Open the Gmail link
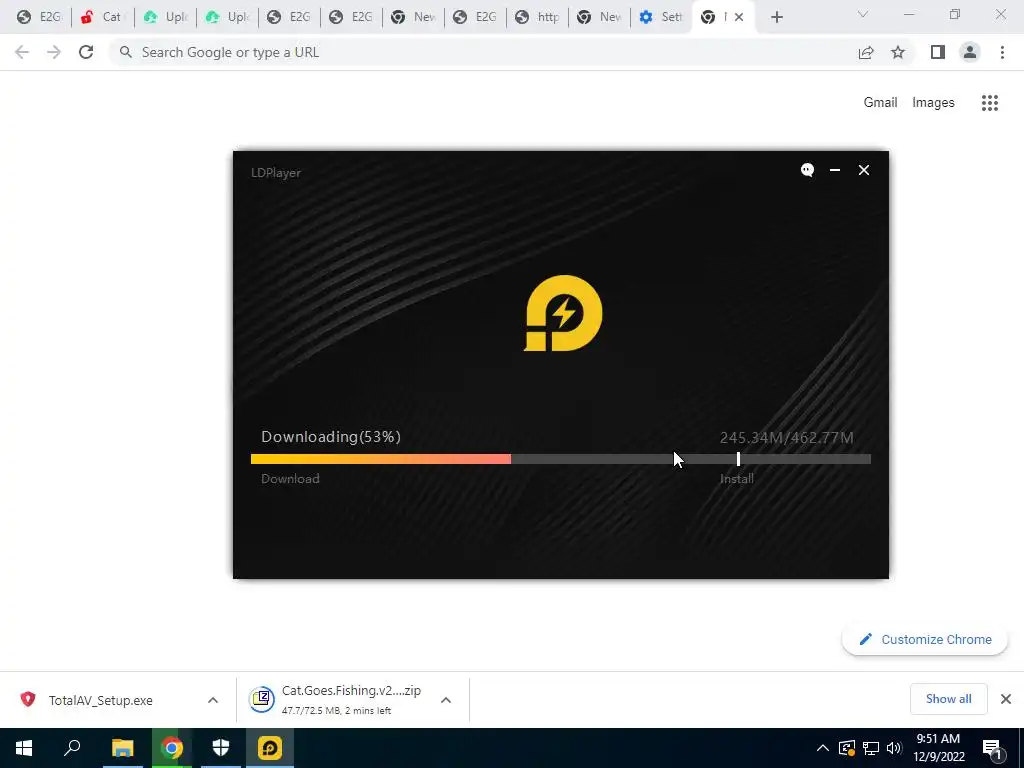This screenshot has height=768, width=1024. pyautogui.click(x=880, y=103)
